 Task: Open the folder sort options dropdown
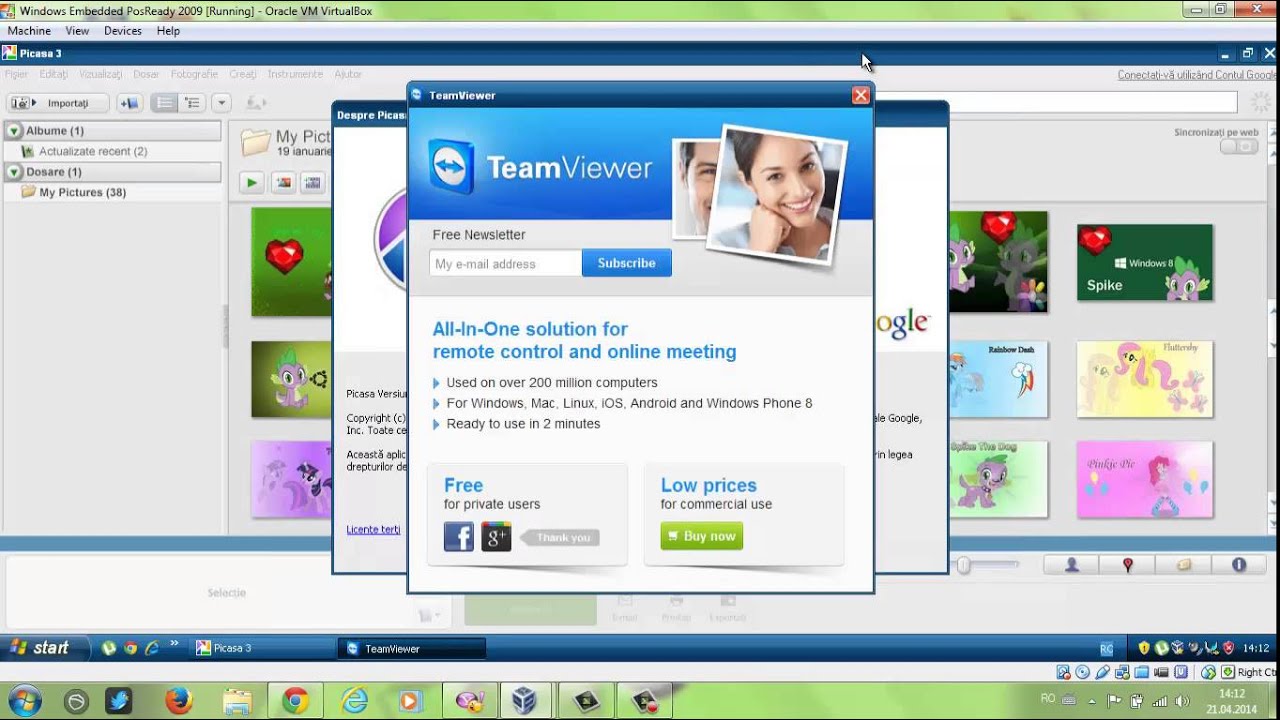click(x=222, y=103)
